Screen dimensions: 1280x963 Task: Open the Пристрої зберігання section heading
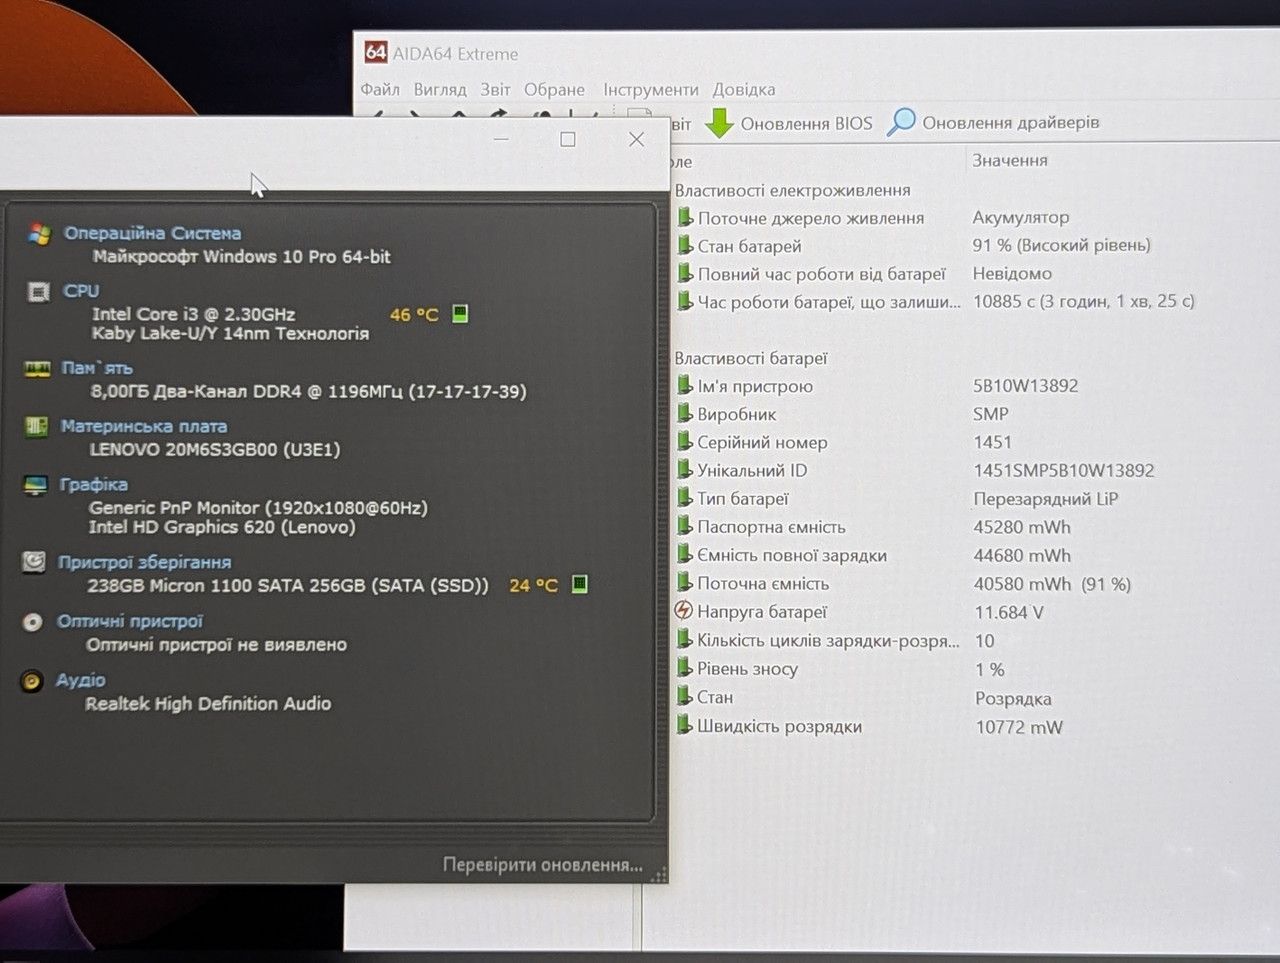[x=144, y=562]
